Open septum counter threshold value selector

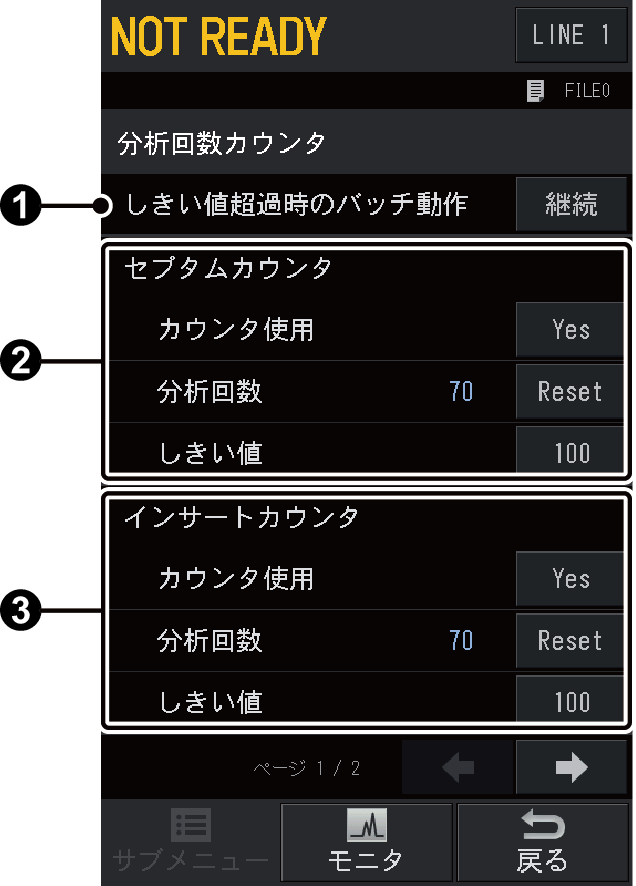570,451
